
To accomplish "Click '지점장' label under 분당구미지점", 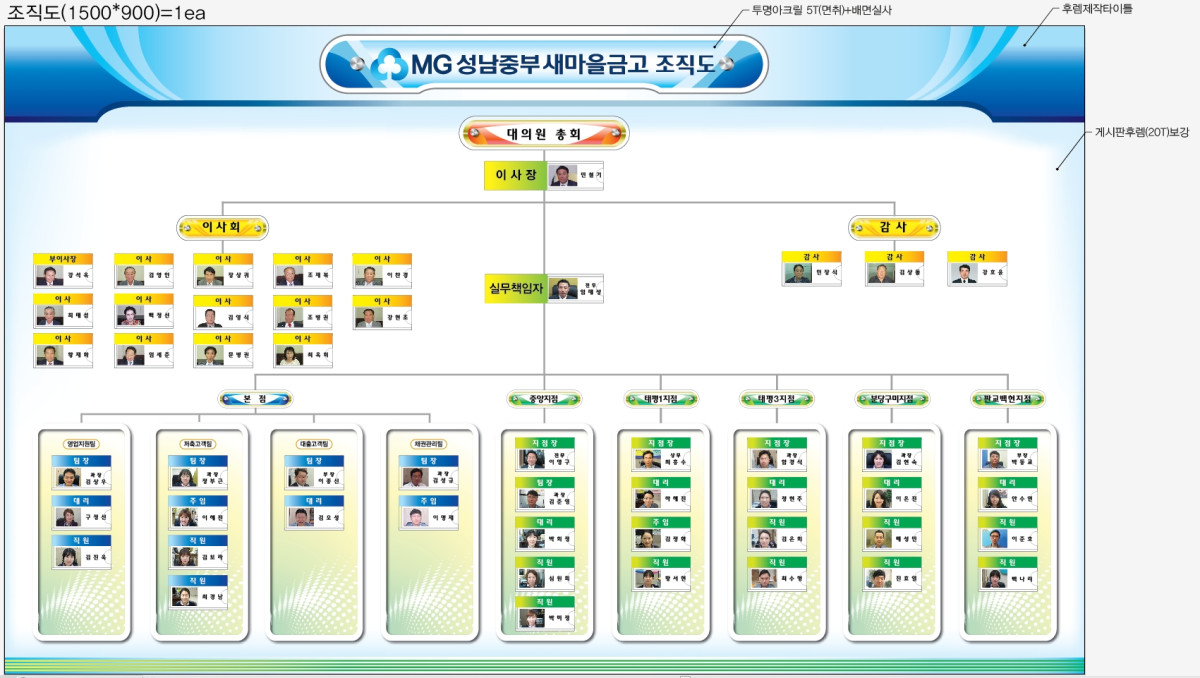I will 892,443.
